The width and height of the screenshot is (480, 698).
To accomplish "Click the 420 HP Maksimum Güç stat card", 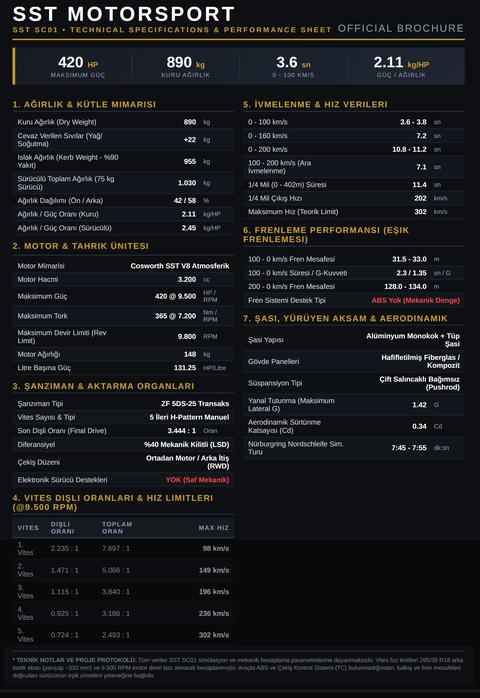I will [78, 66].
